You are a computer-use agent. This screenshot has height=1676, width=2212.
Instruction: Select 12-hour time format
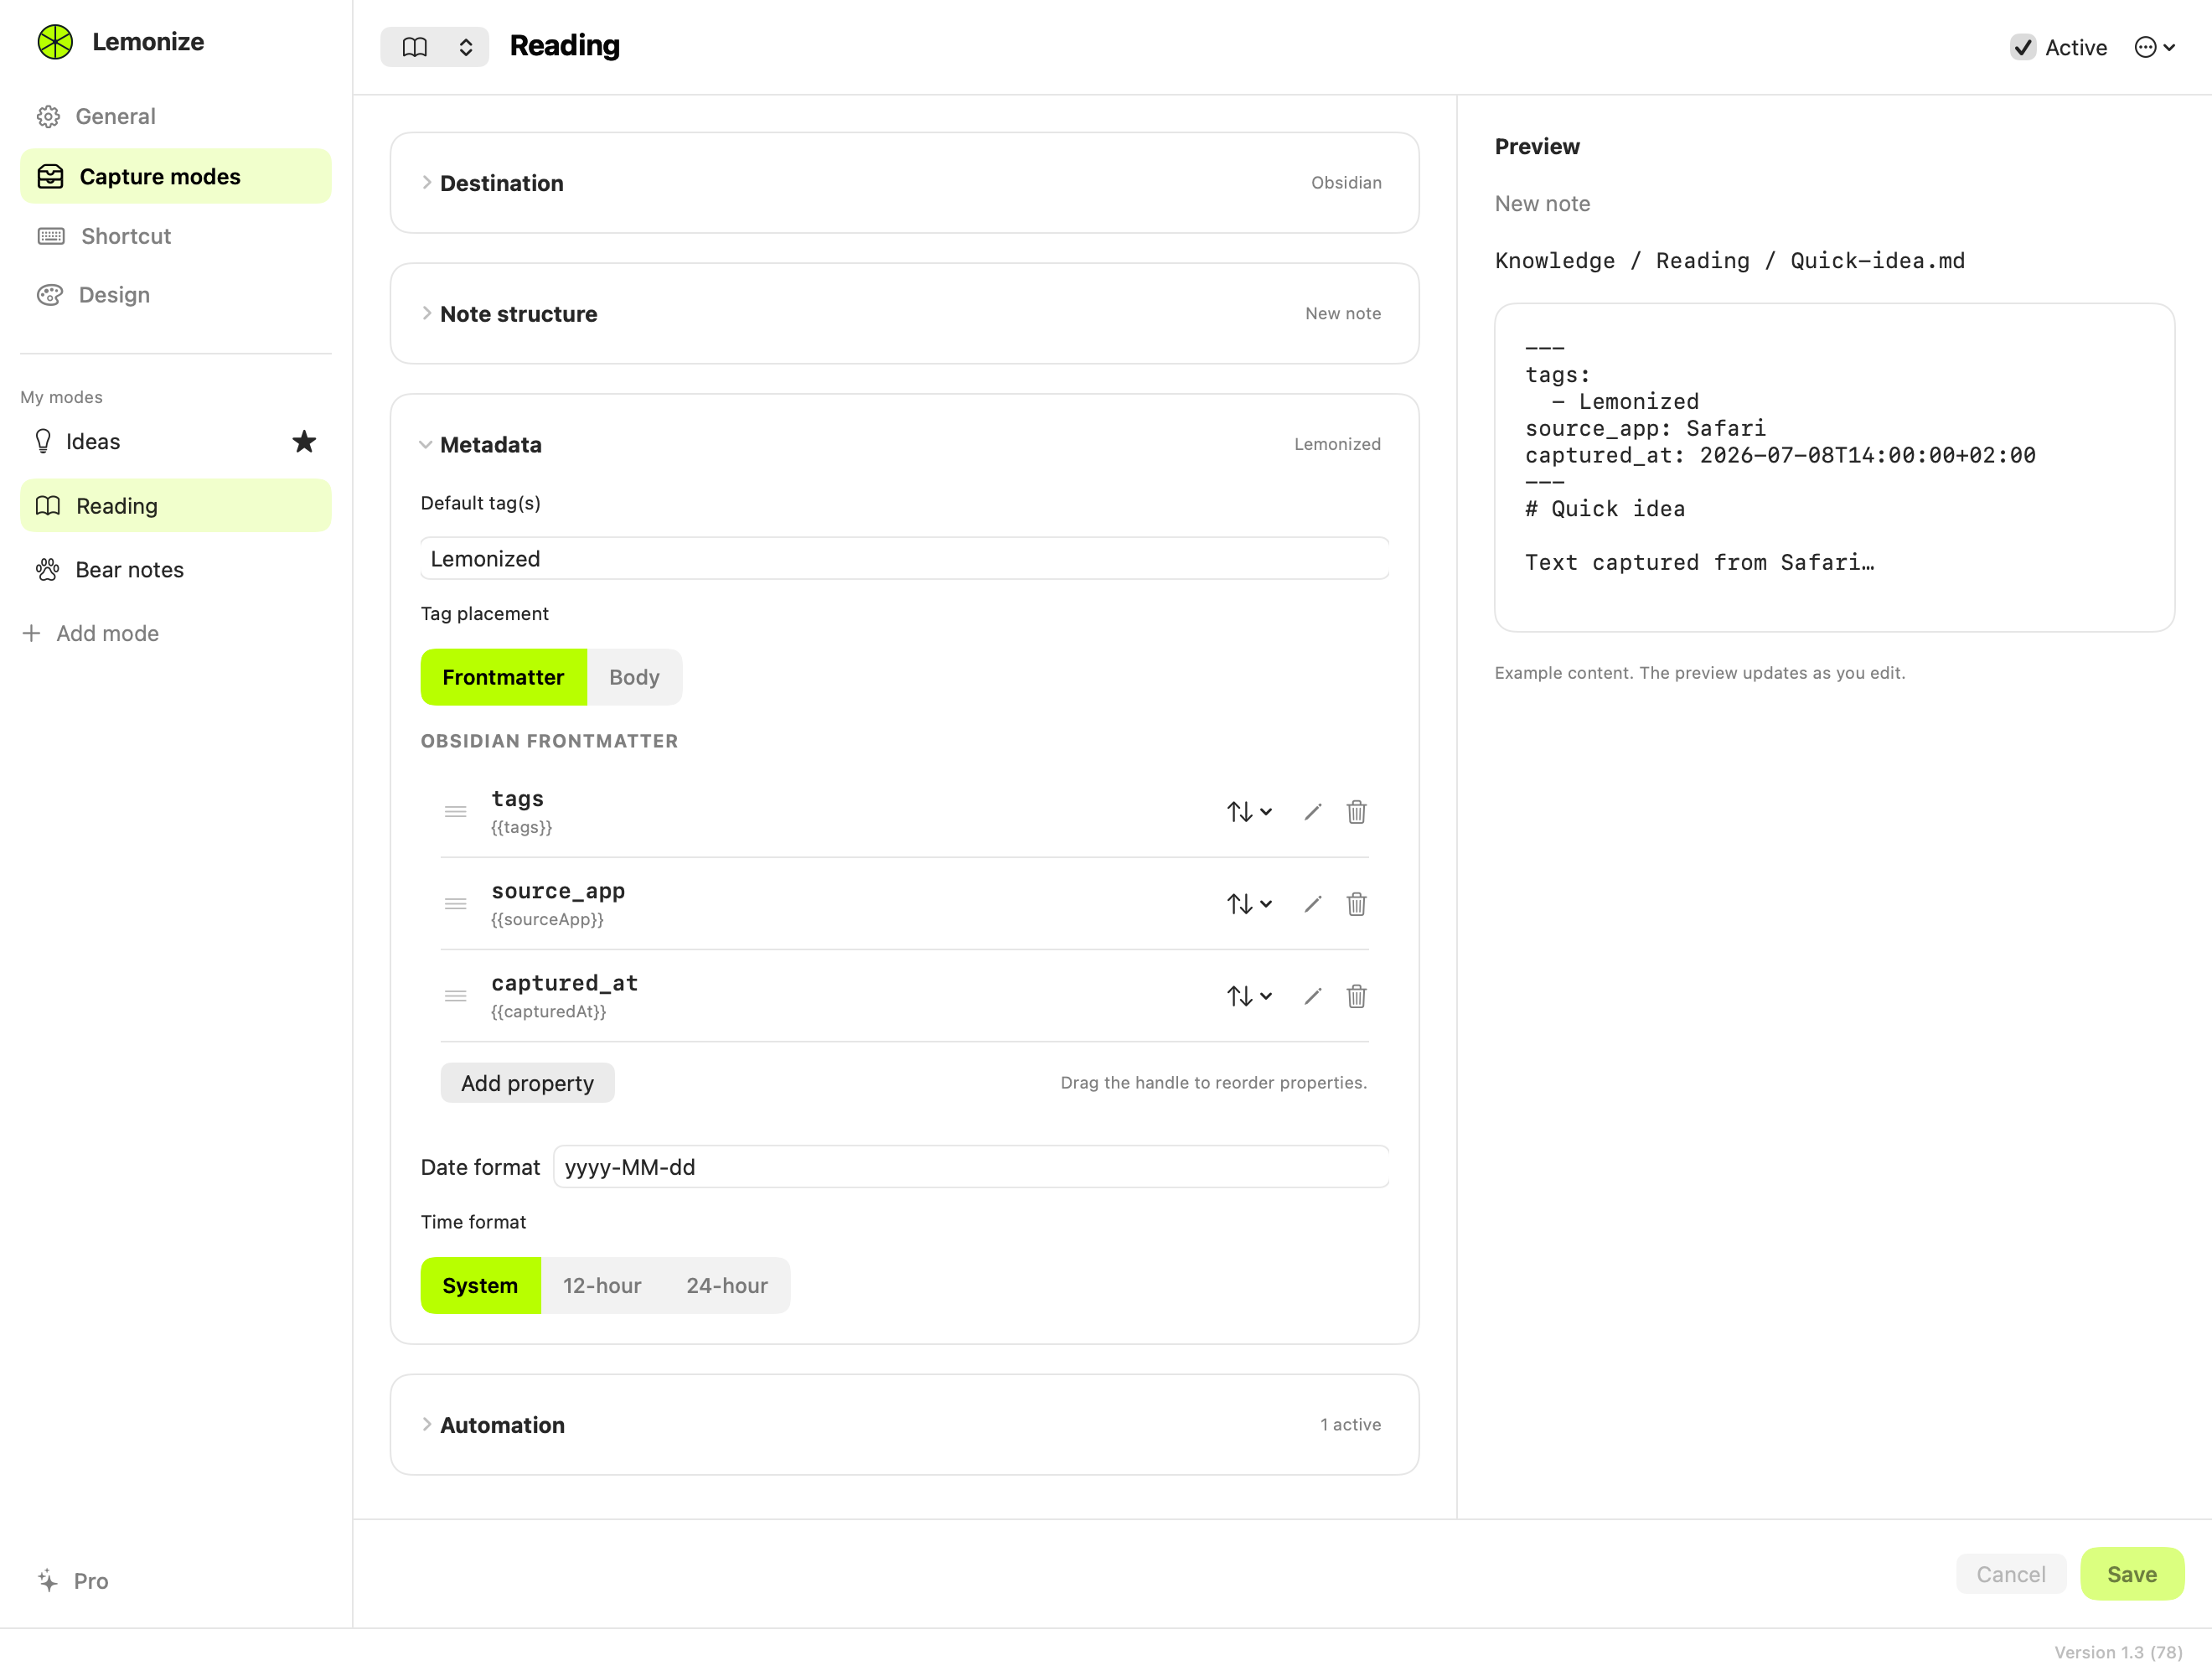[x=602, y=1285]
